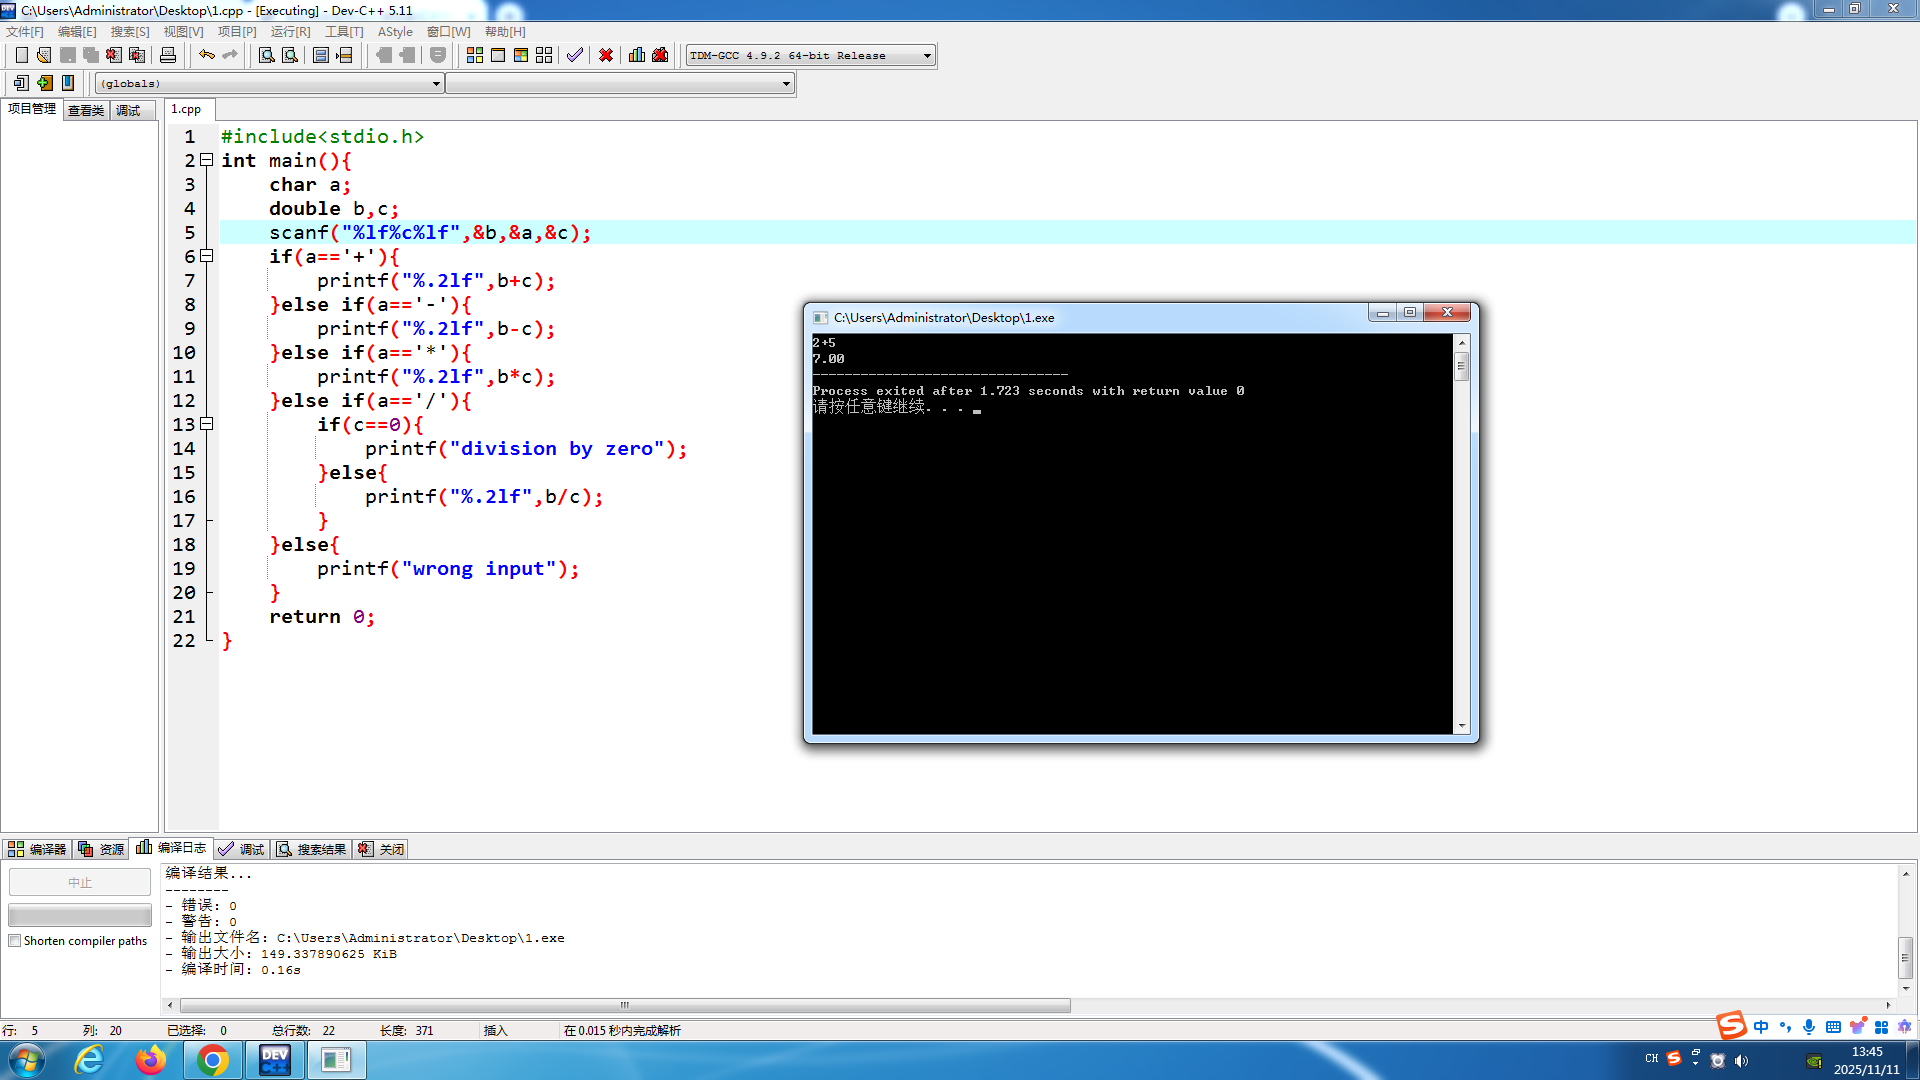The width and height of the screenshot is (1920, 1080).
Task: Click the New file toolbar icon
Action: [21, 55]
